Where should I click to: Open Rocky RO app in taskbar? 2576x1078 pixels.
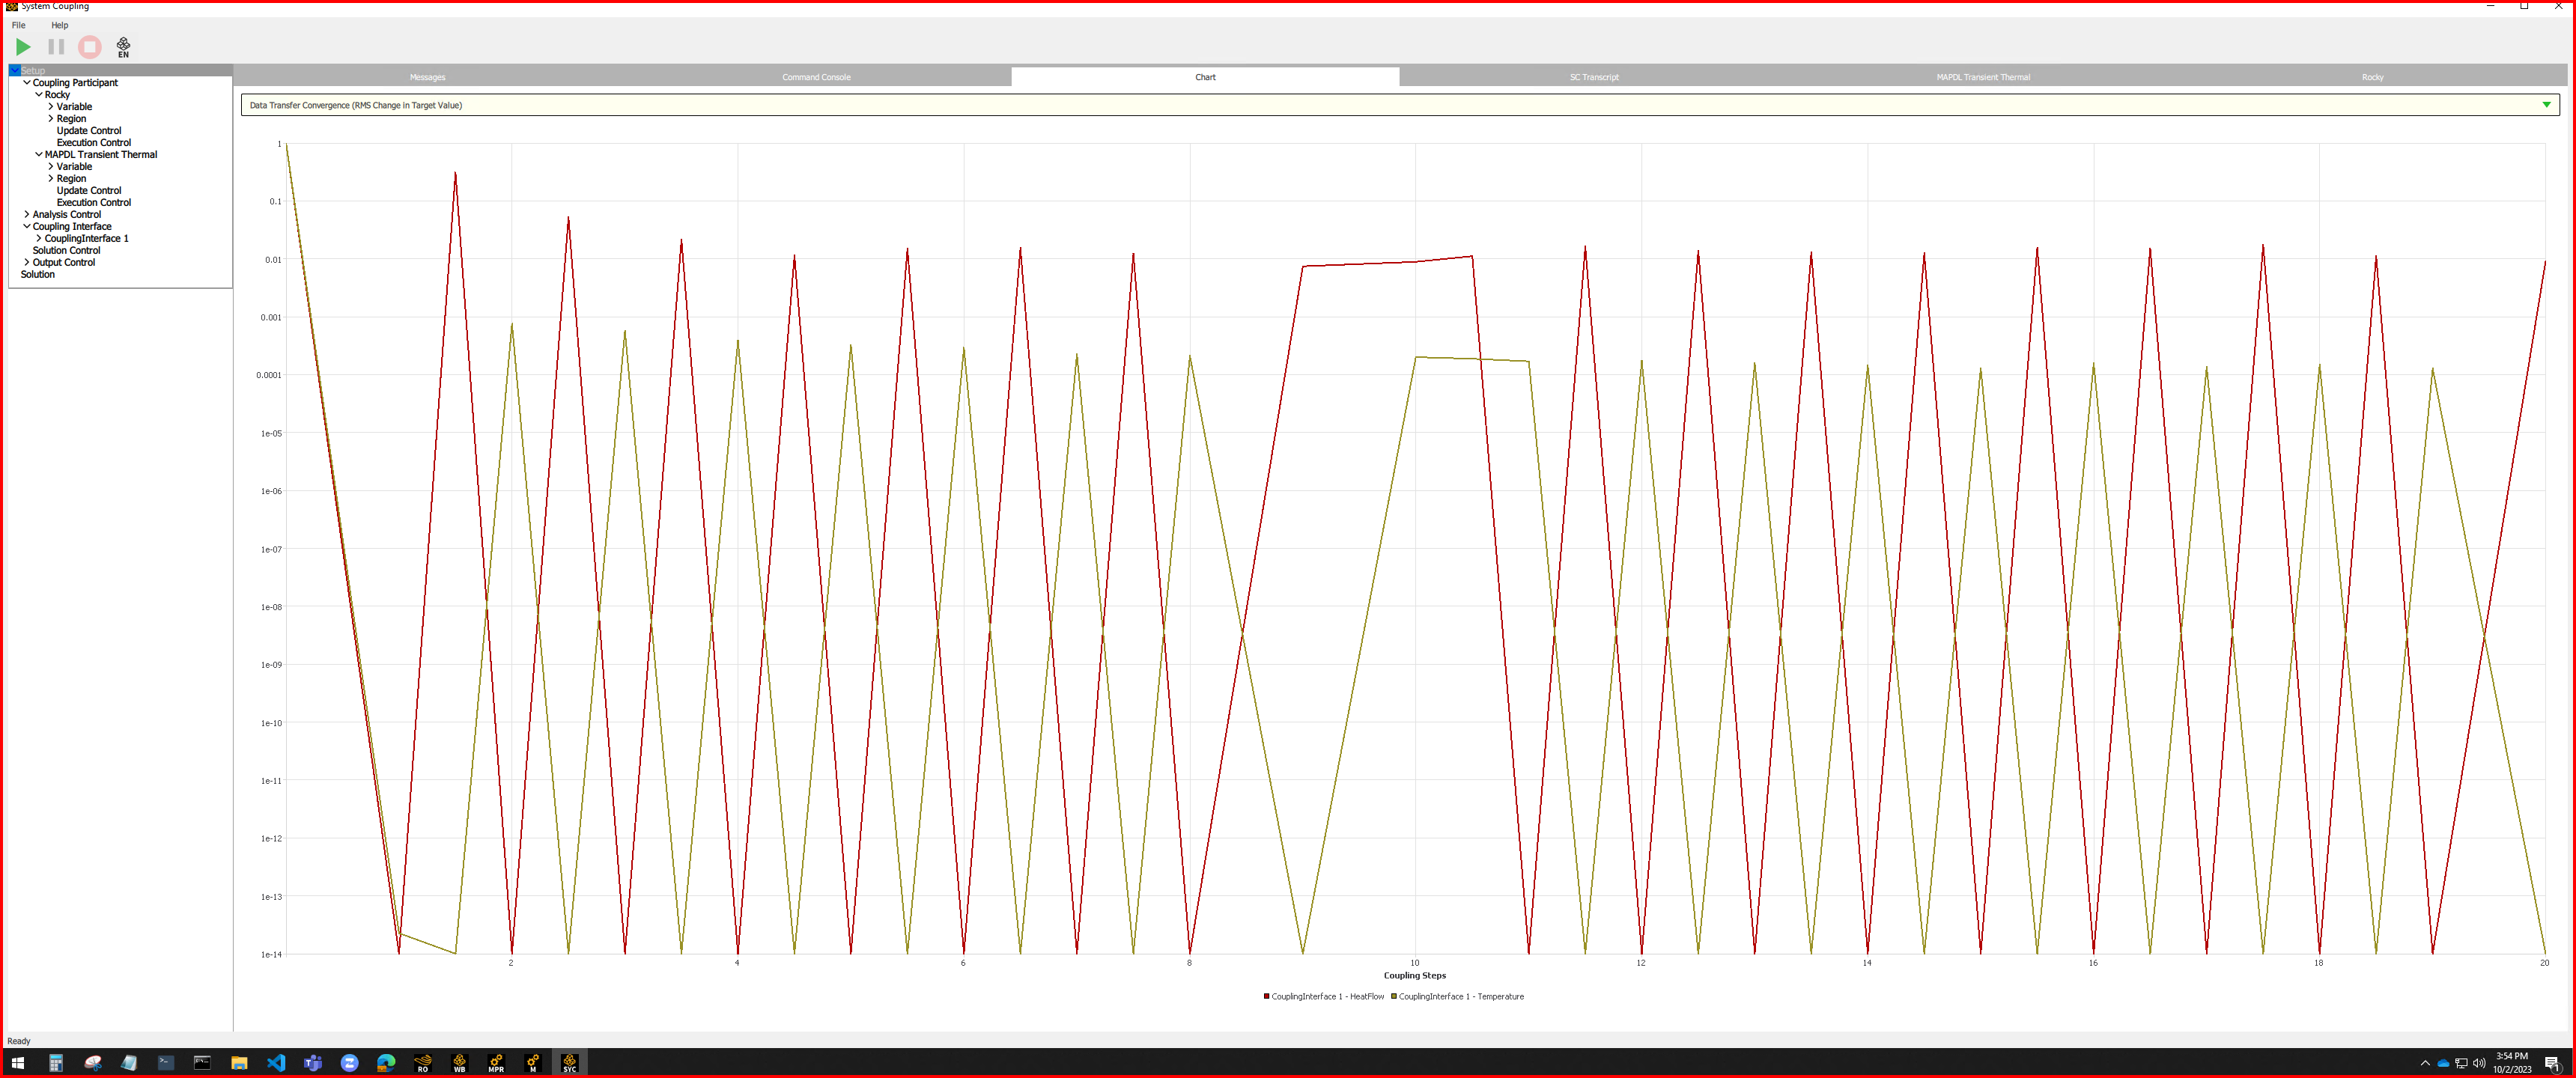[422, 1063]
